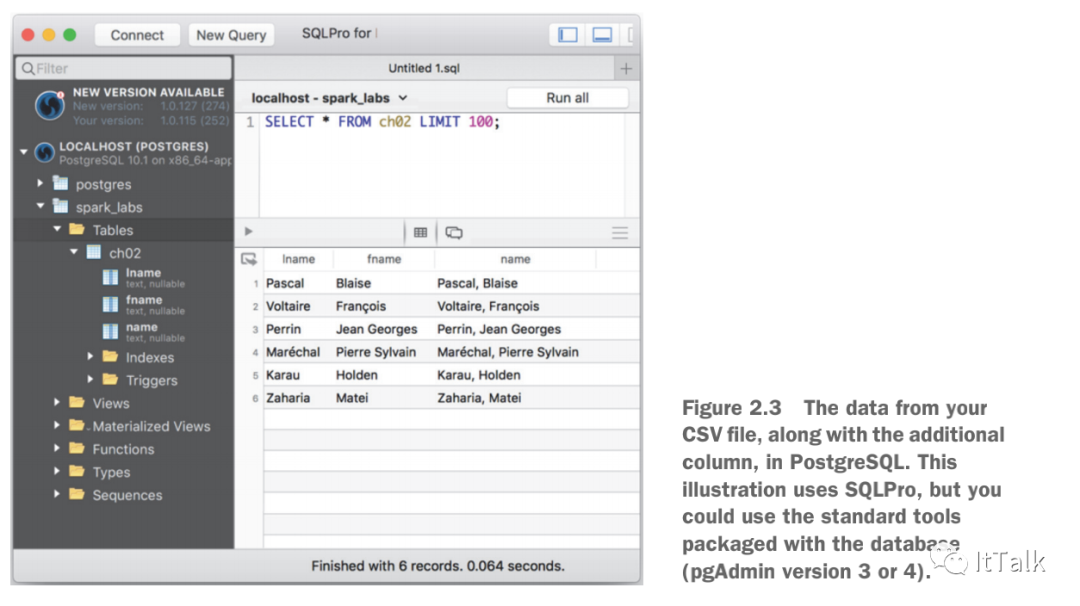This screenshot has width=1080, height=606.
Task: Select the postgres database icon
Action: point(61,183)
